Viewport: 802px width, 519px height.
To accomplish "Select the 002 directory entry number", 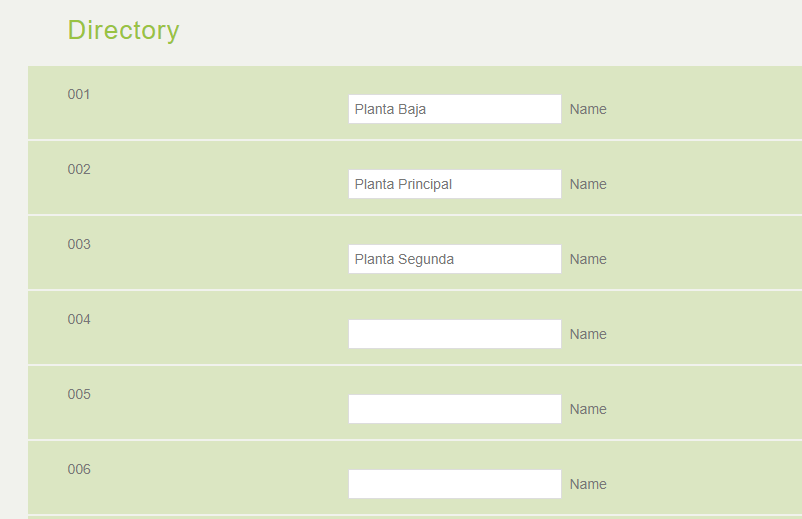I will tap(79, 170).
